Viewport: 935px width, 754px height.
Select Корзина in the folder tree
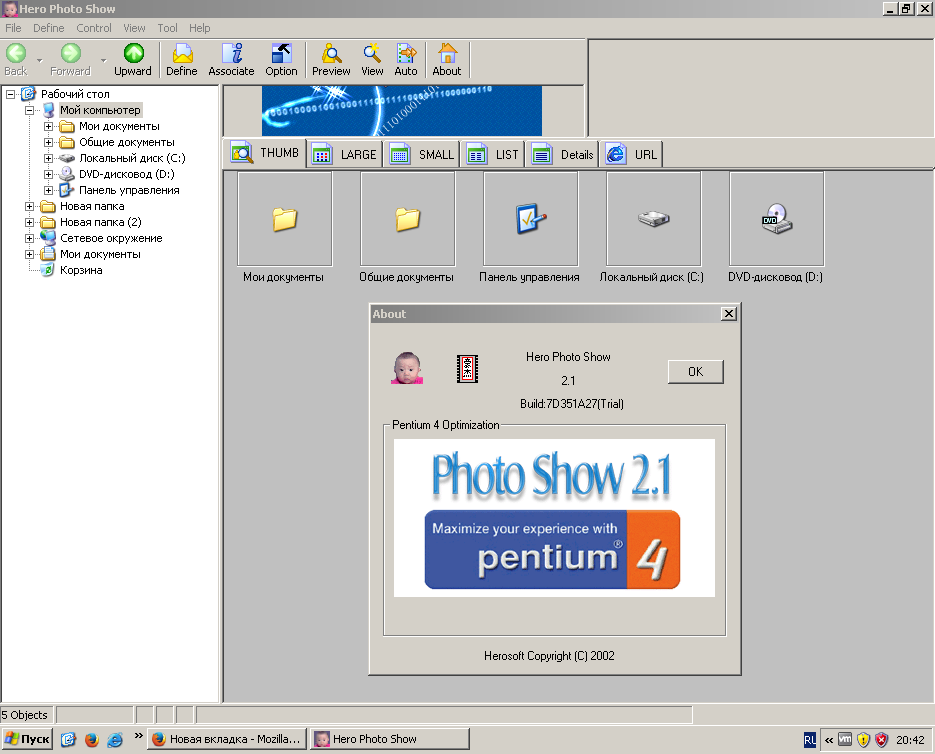(81, 270)
